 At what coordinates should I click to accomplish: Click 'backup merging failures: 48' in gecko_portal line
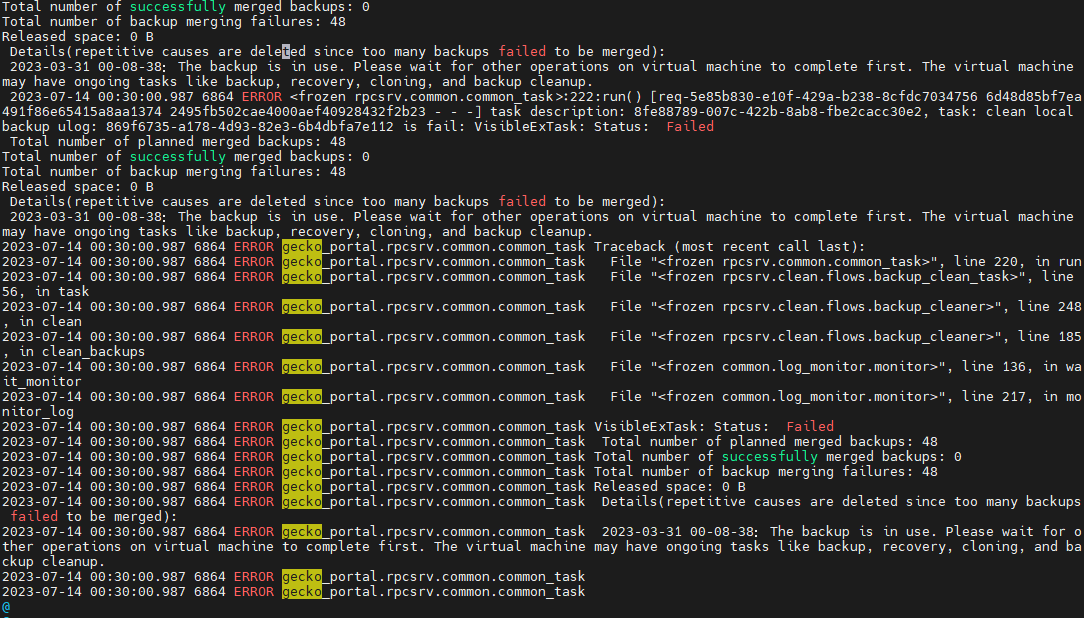(x=830, y=472)
